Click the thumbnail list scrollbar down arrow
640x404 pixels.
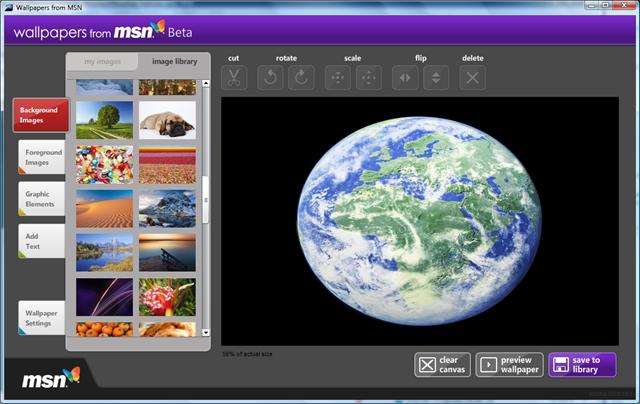pyautogui.click(x=206, y=332)
